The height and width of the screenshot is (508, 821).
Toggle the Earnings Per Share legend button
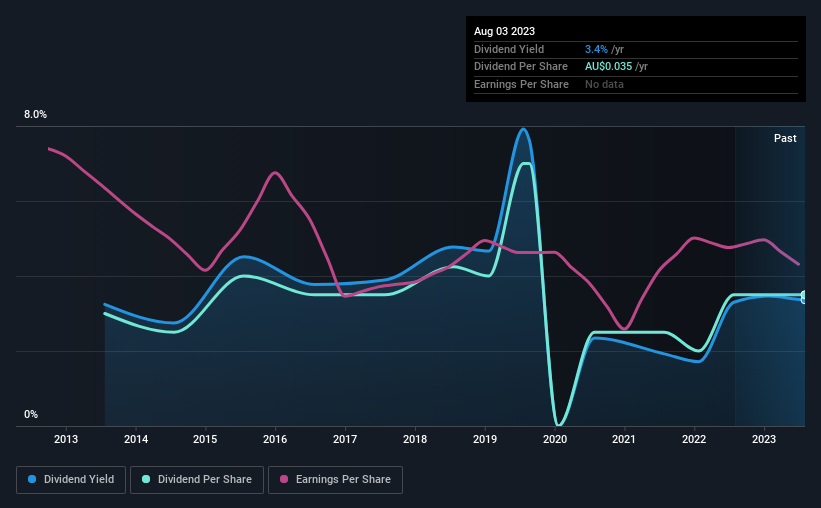coord(335,480)
